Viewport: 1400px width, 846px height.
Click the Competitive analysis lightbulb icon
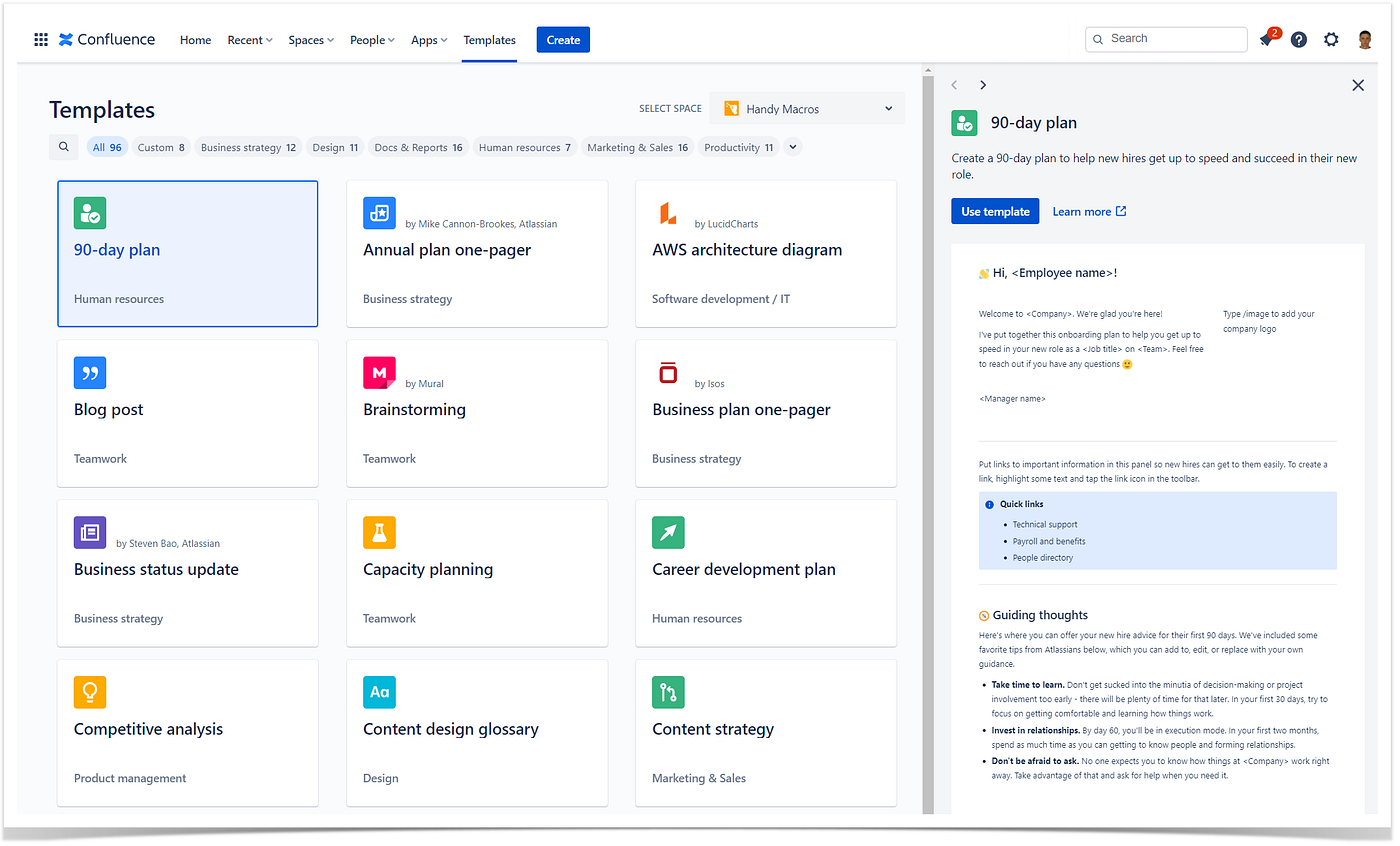point(90,692)
